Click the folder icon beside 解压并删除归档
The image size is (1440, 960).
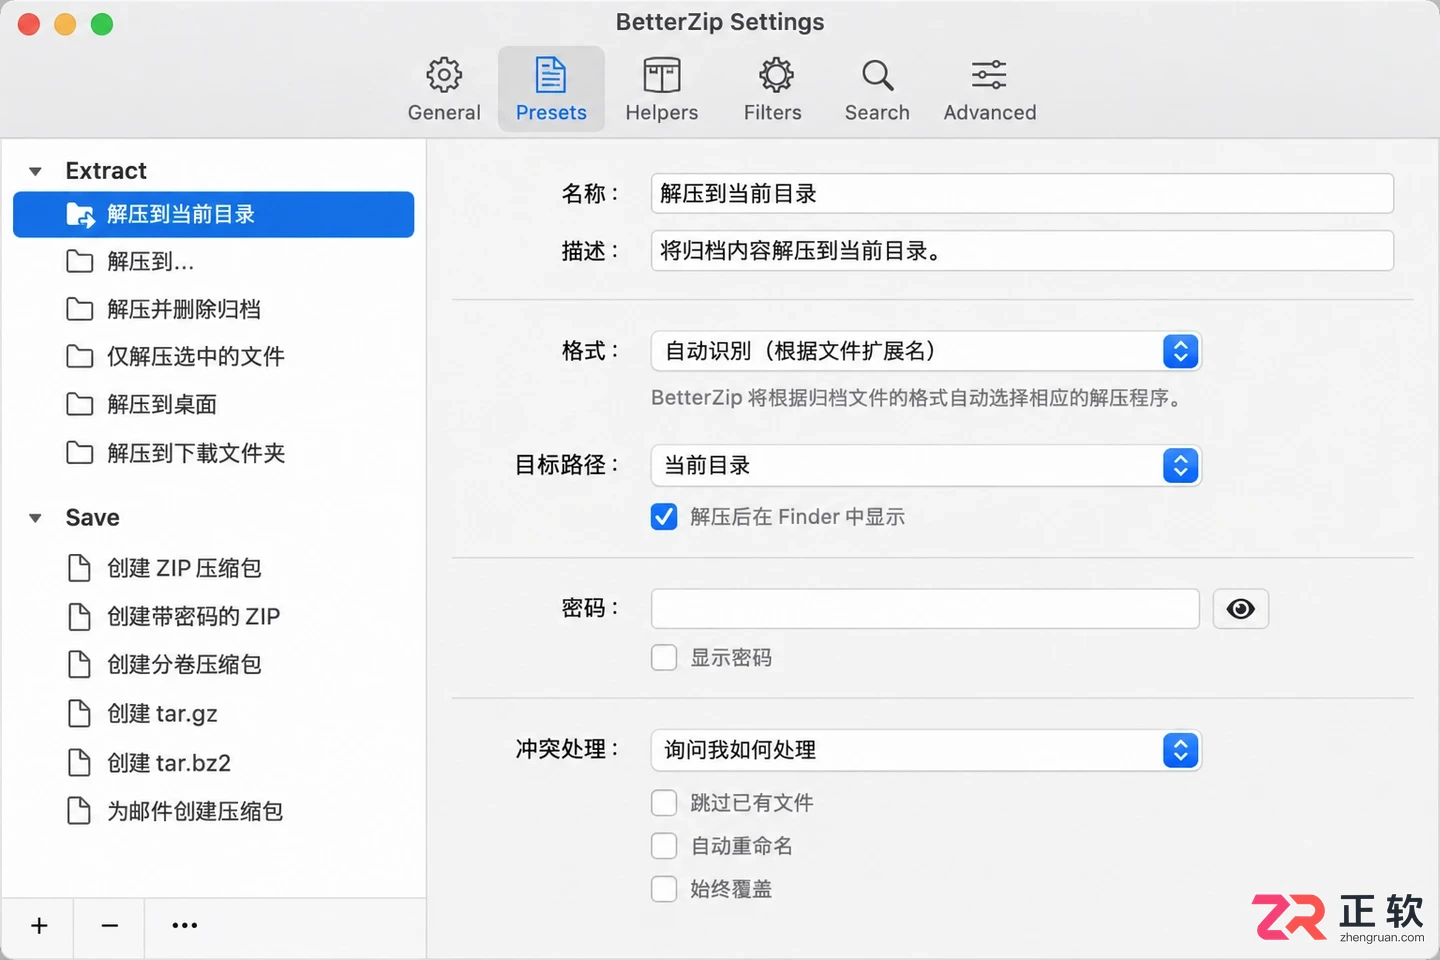coord(80,309)
